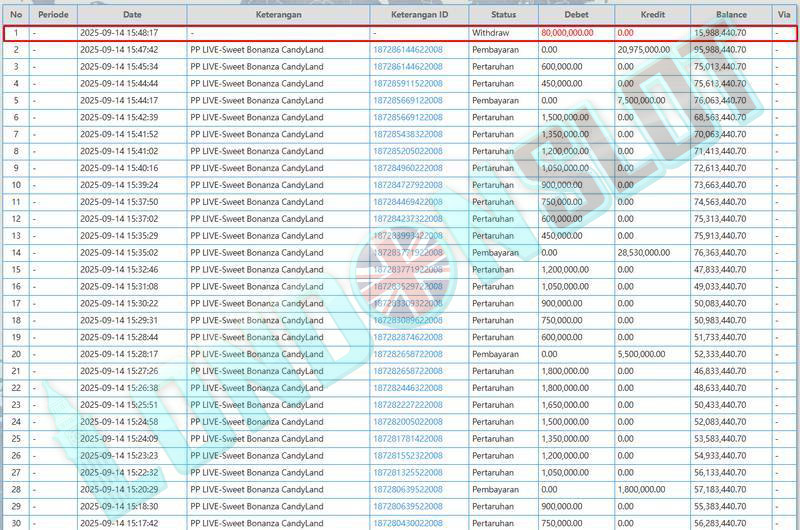Select the 15,988,440.70 balance cell
Screen dimensions: 800x530
[720, 33]
